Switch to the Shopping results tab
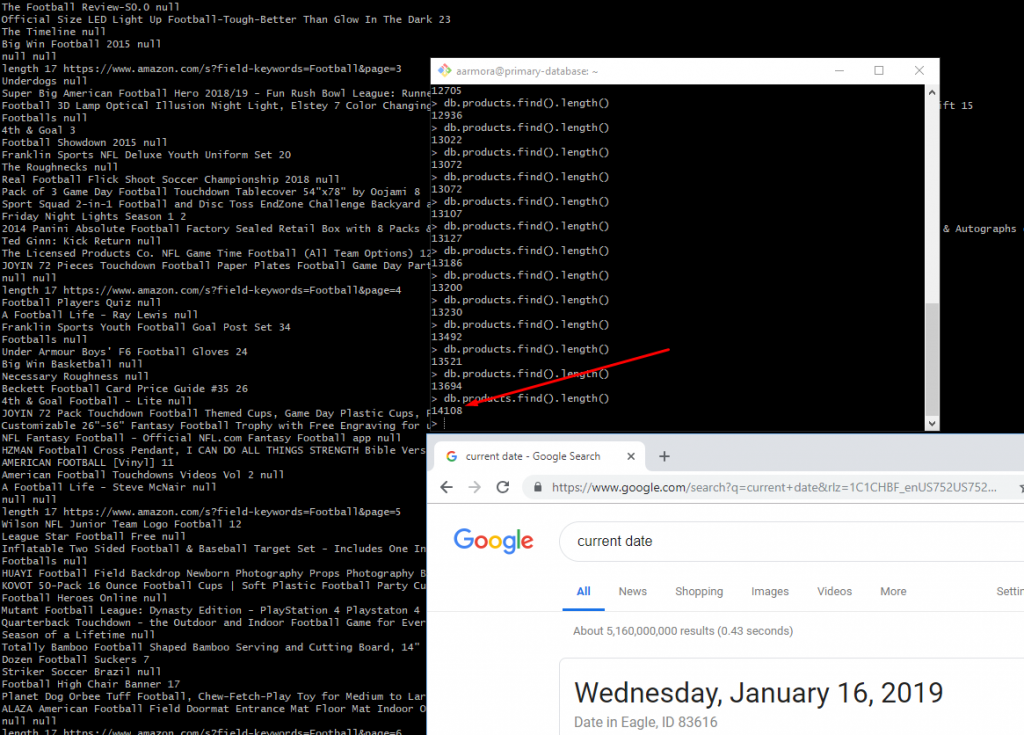 click(699, 591)
